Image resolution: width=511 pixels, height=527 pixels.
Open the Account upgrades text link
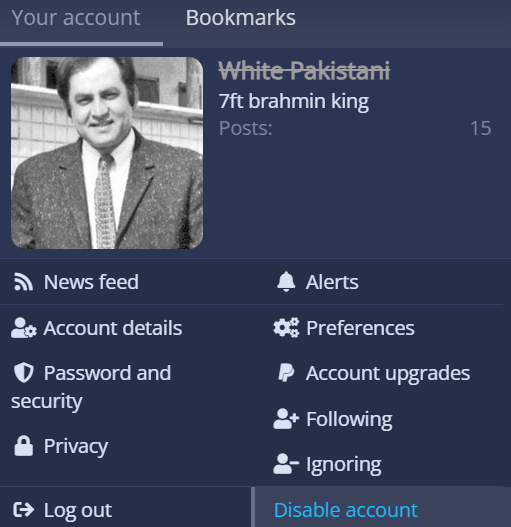pyautogui.click(x=388, y=373)
